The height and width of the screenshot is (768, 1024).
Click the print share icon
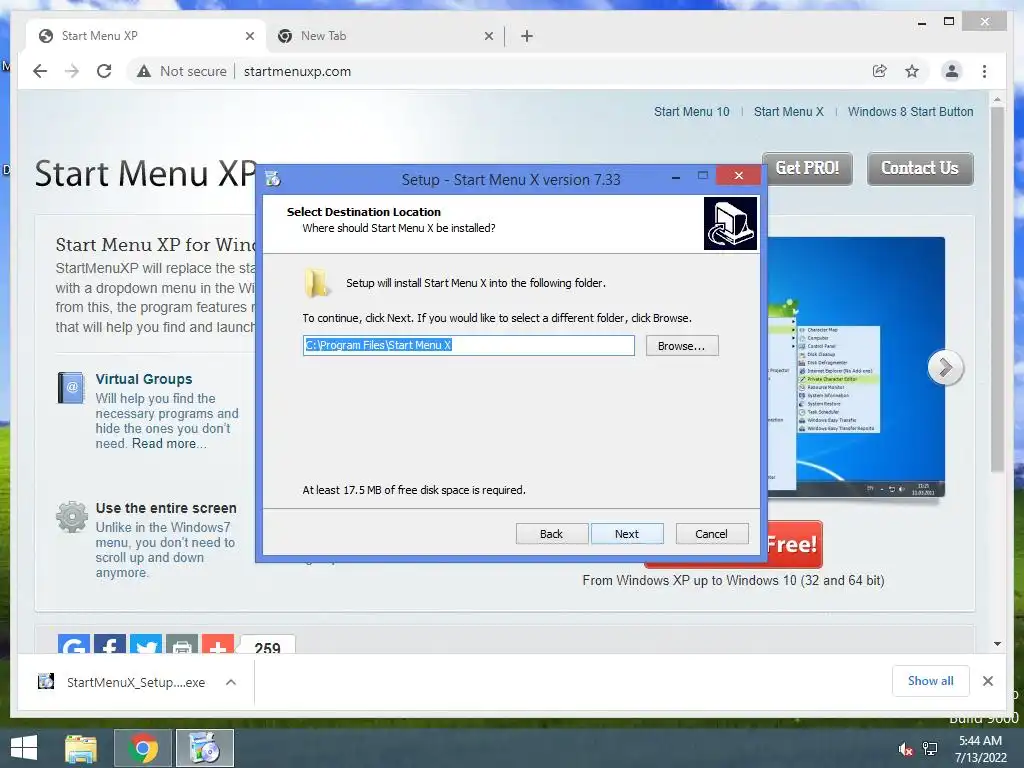182,645
